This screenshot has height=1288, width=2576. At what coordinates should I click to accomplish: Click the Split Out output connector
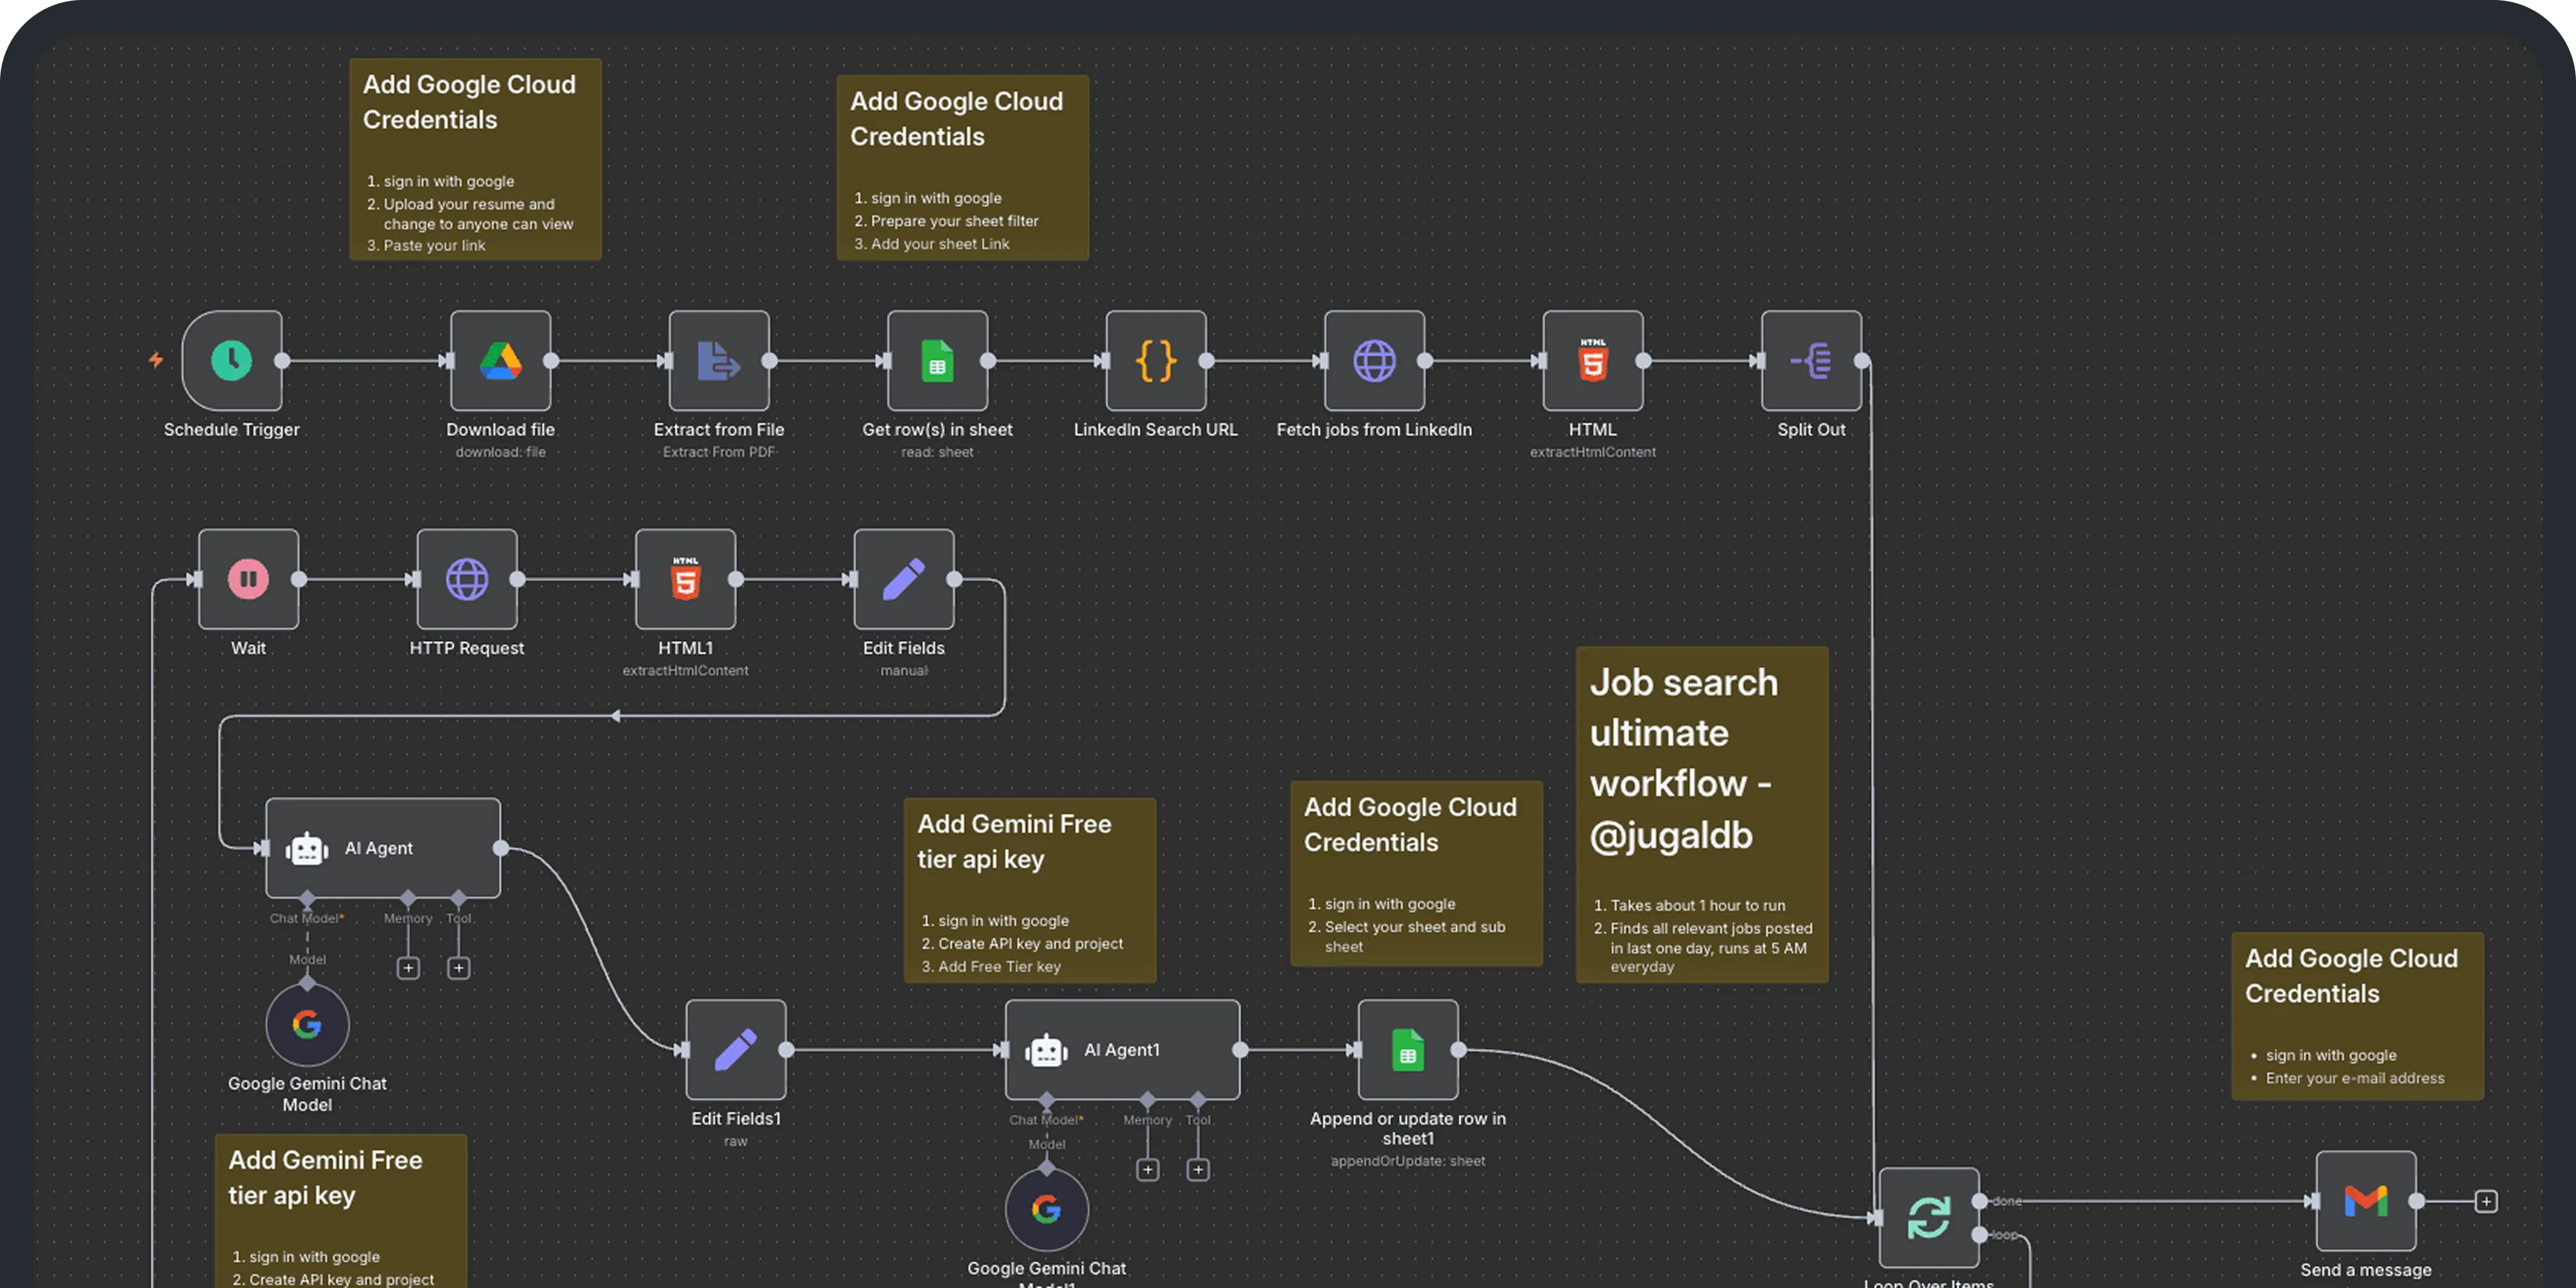point(1862,360)
